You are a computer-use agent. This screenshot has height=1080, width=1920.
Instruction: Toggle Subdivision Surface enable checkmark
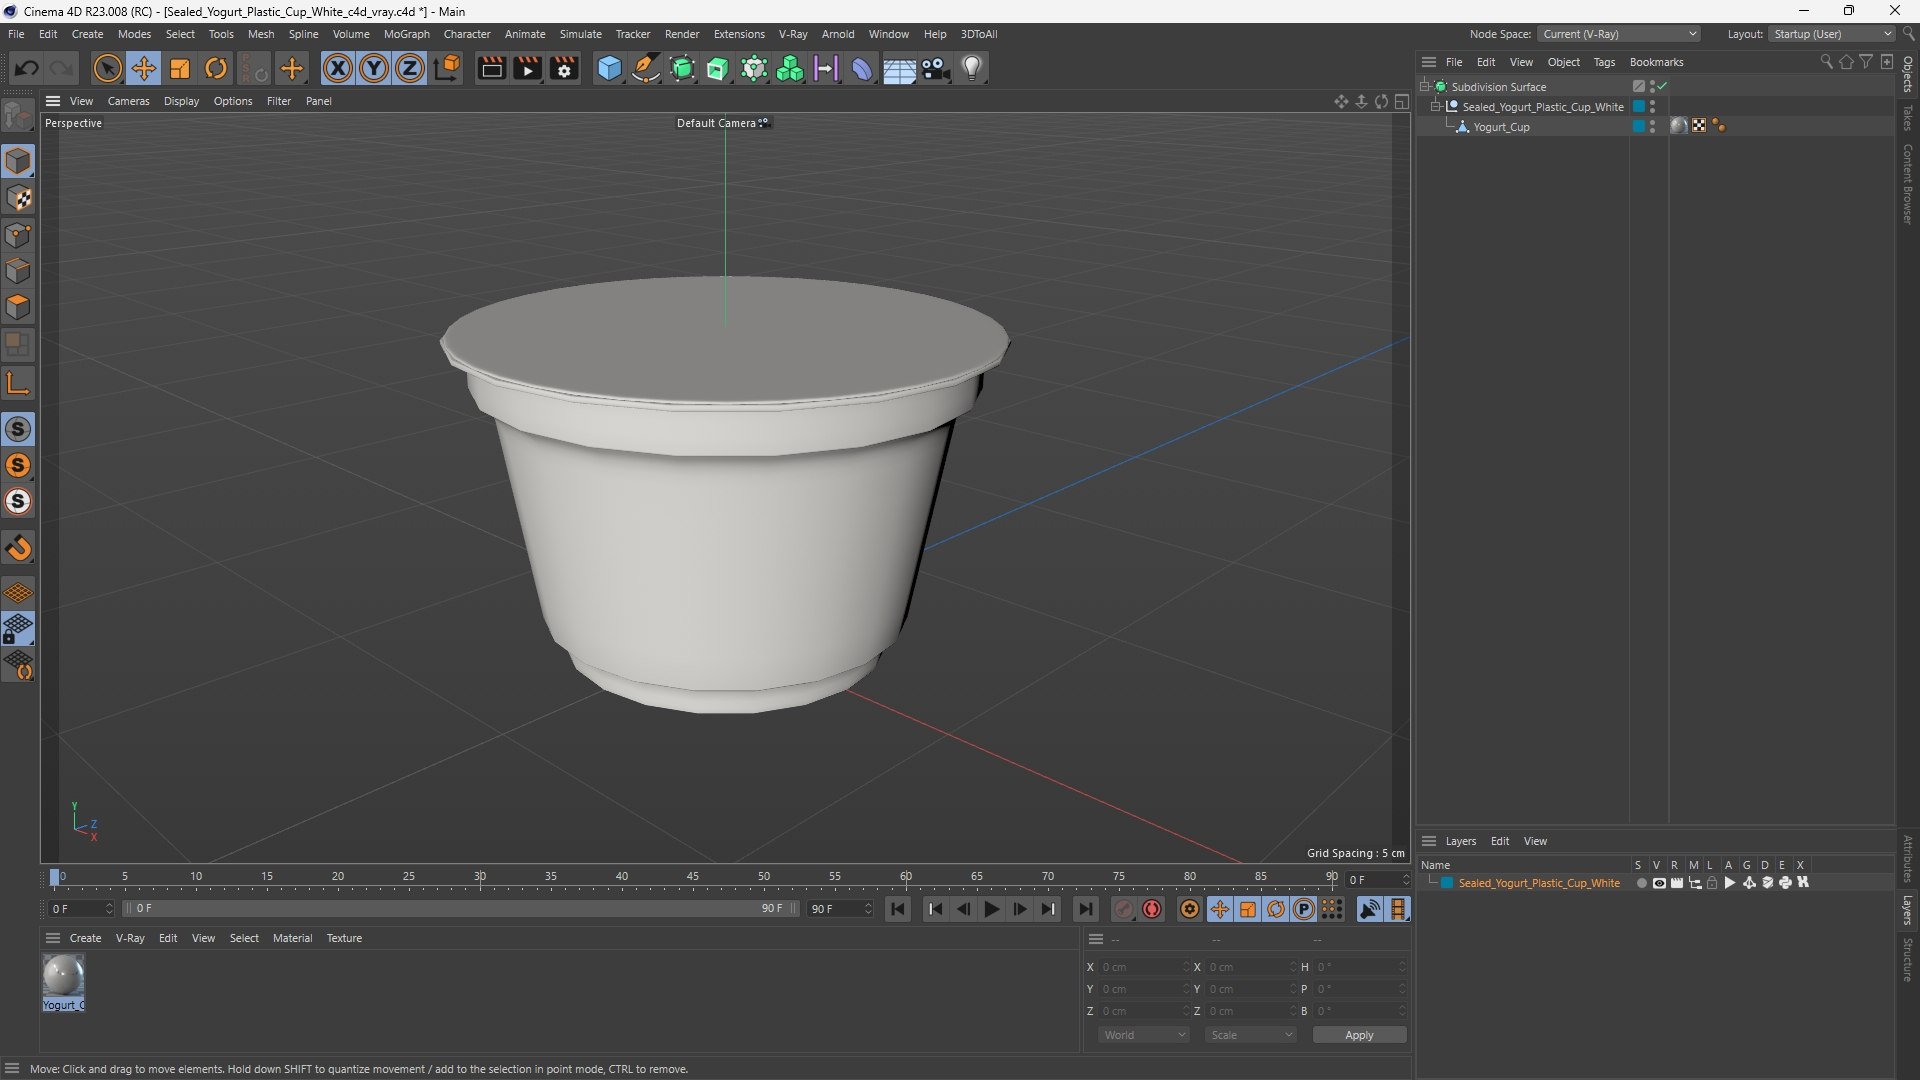(1662, 87)
